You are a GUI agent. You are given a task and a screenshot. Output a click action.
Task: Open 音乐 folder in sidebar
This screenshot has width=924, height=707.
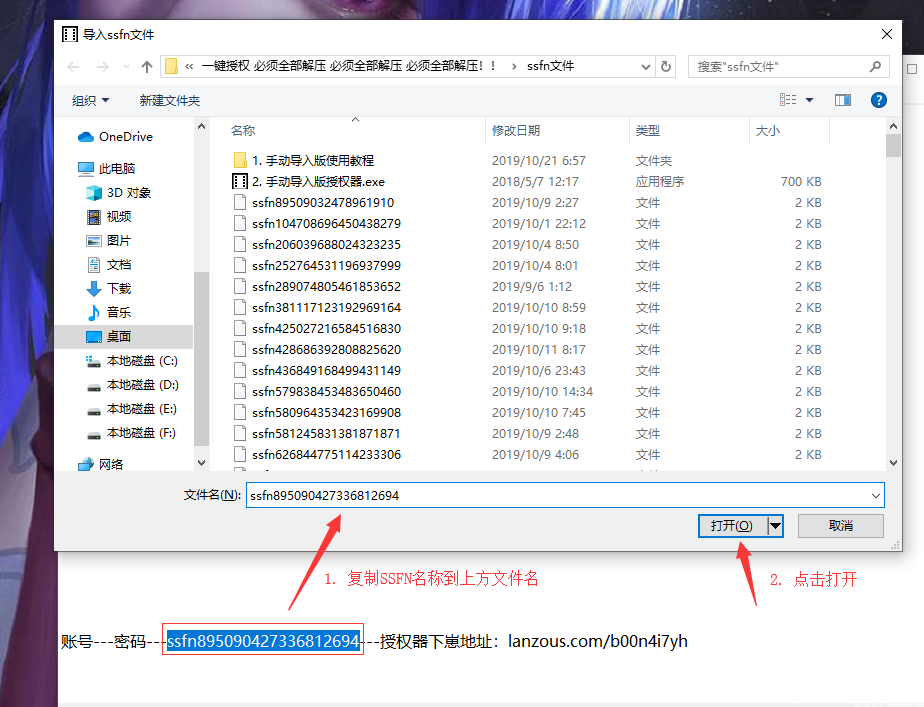109,313
